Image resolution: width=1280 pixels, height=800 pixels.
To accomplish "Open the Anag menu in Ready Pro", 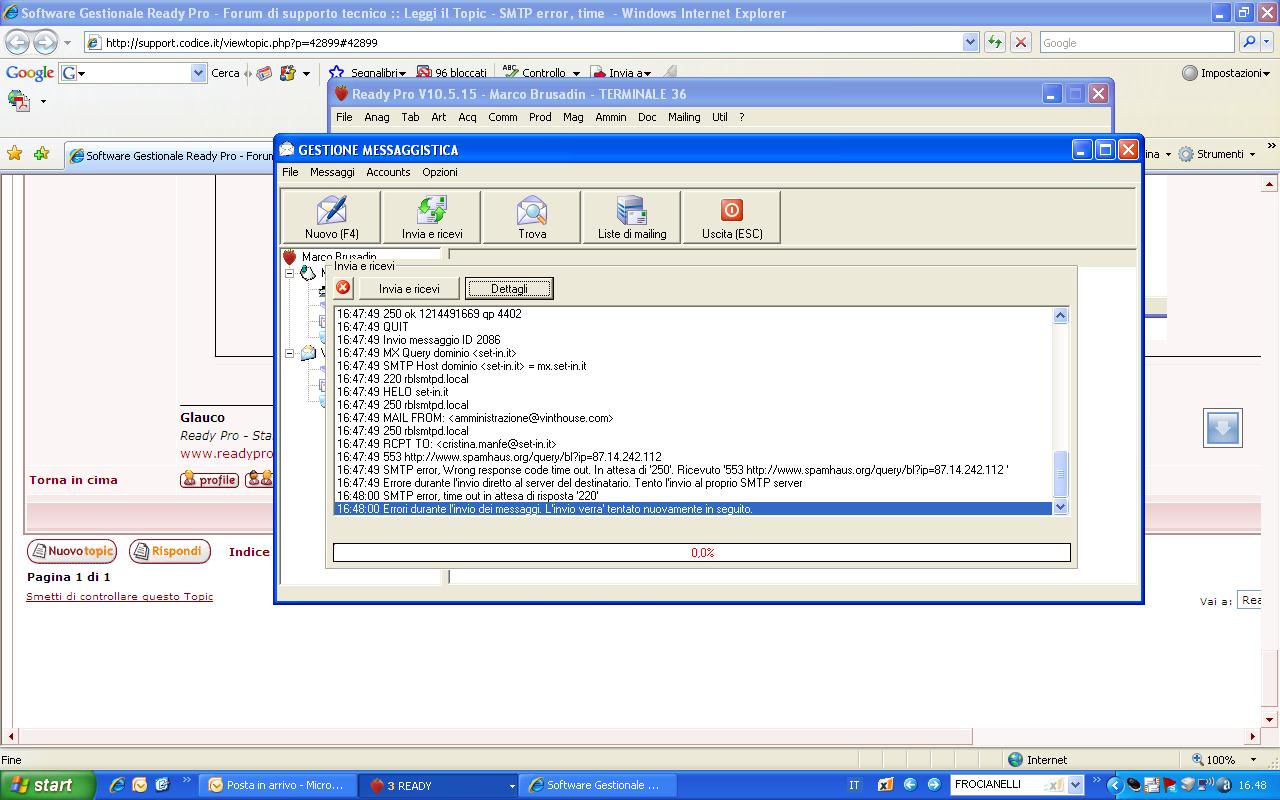I will (x=377, y=117).
